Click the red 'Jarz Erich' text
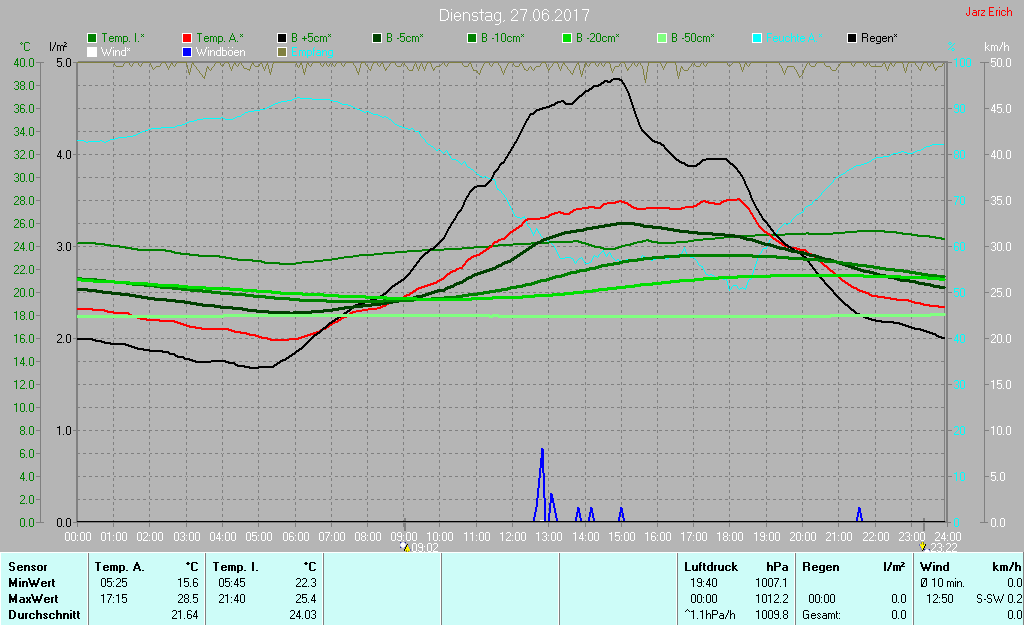The image size is (1024, 625). [988, 12]
